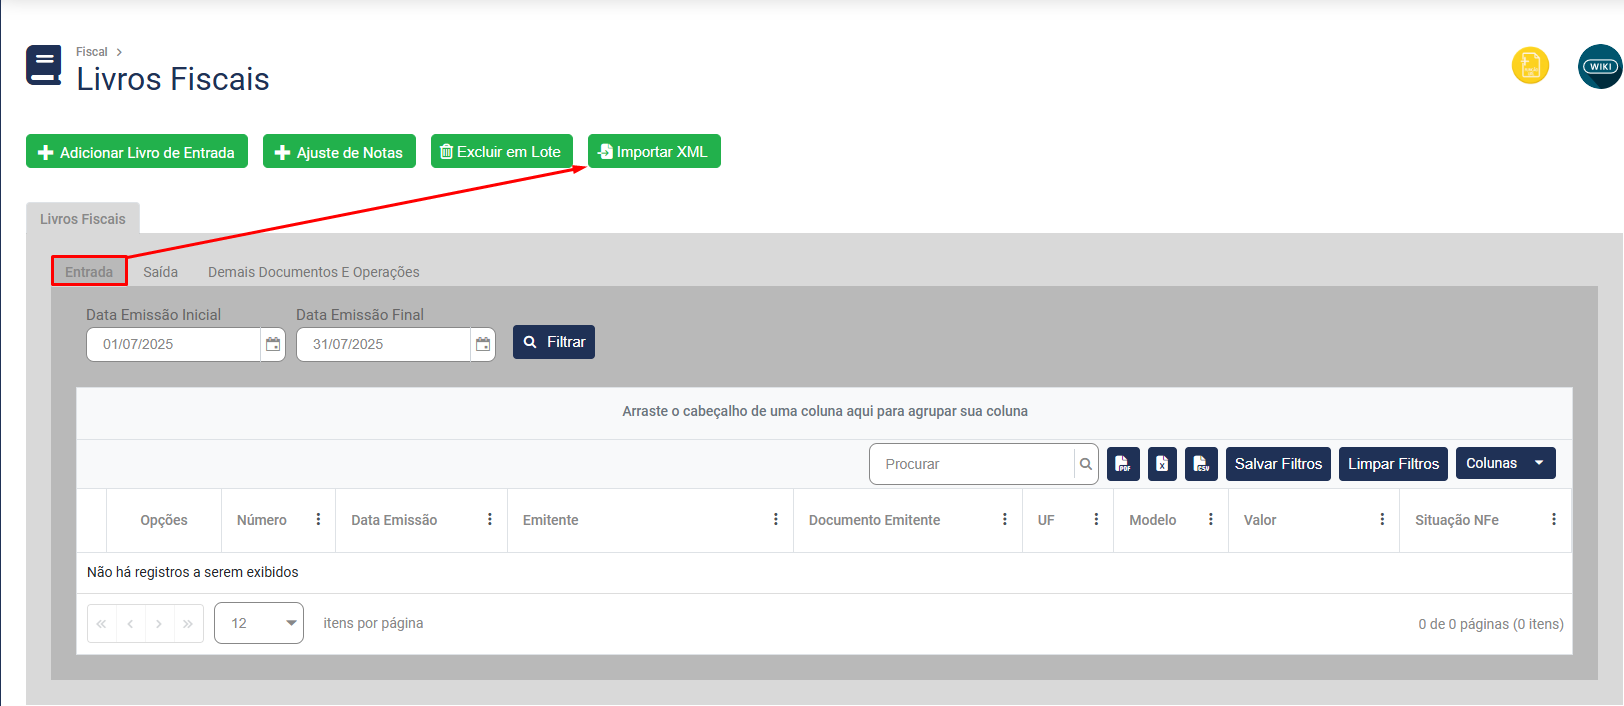Export the grid to Excel
The height and width of the screenshot is (706, 1624).
pos(1162,464)
